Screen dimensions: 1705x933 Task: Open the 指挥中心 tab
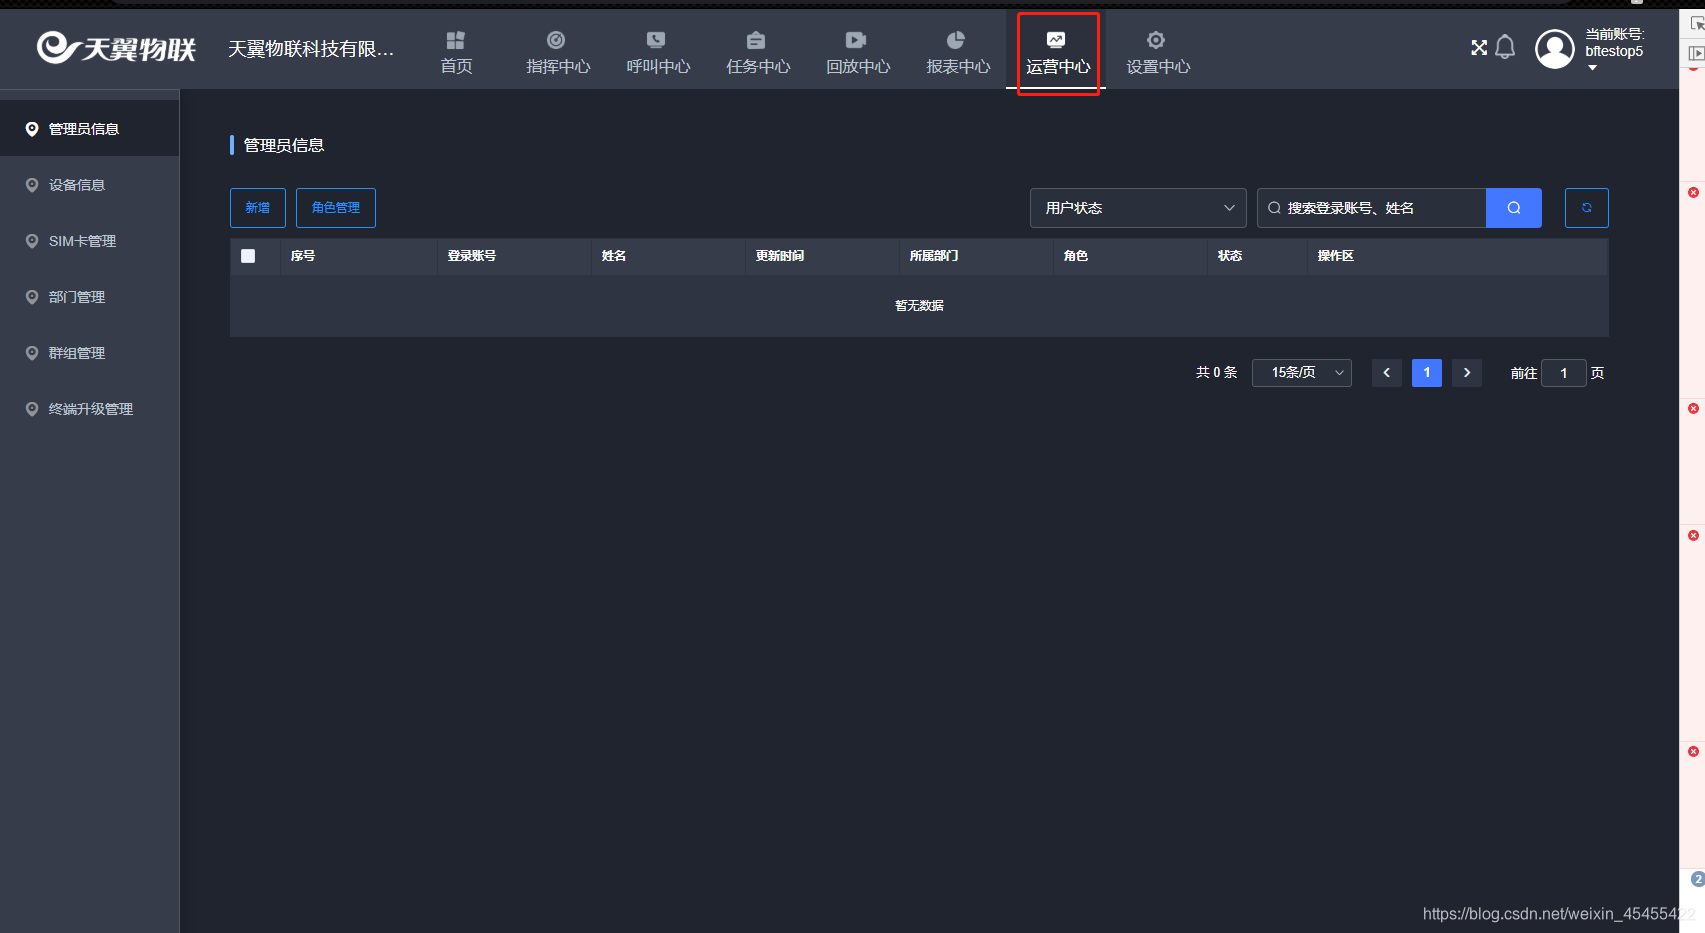pyautogui.click(x=557, y=52)
